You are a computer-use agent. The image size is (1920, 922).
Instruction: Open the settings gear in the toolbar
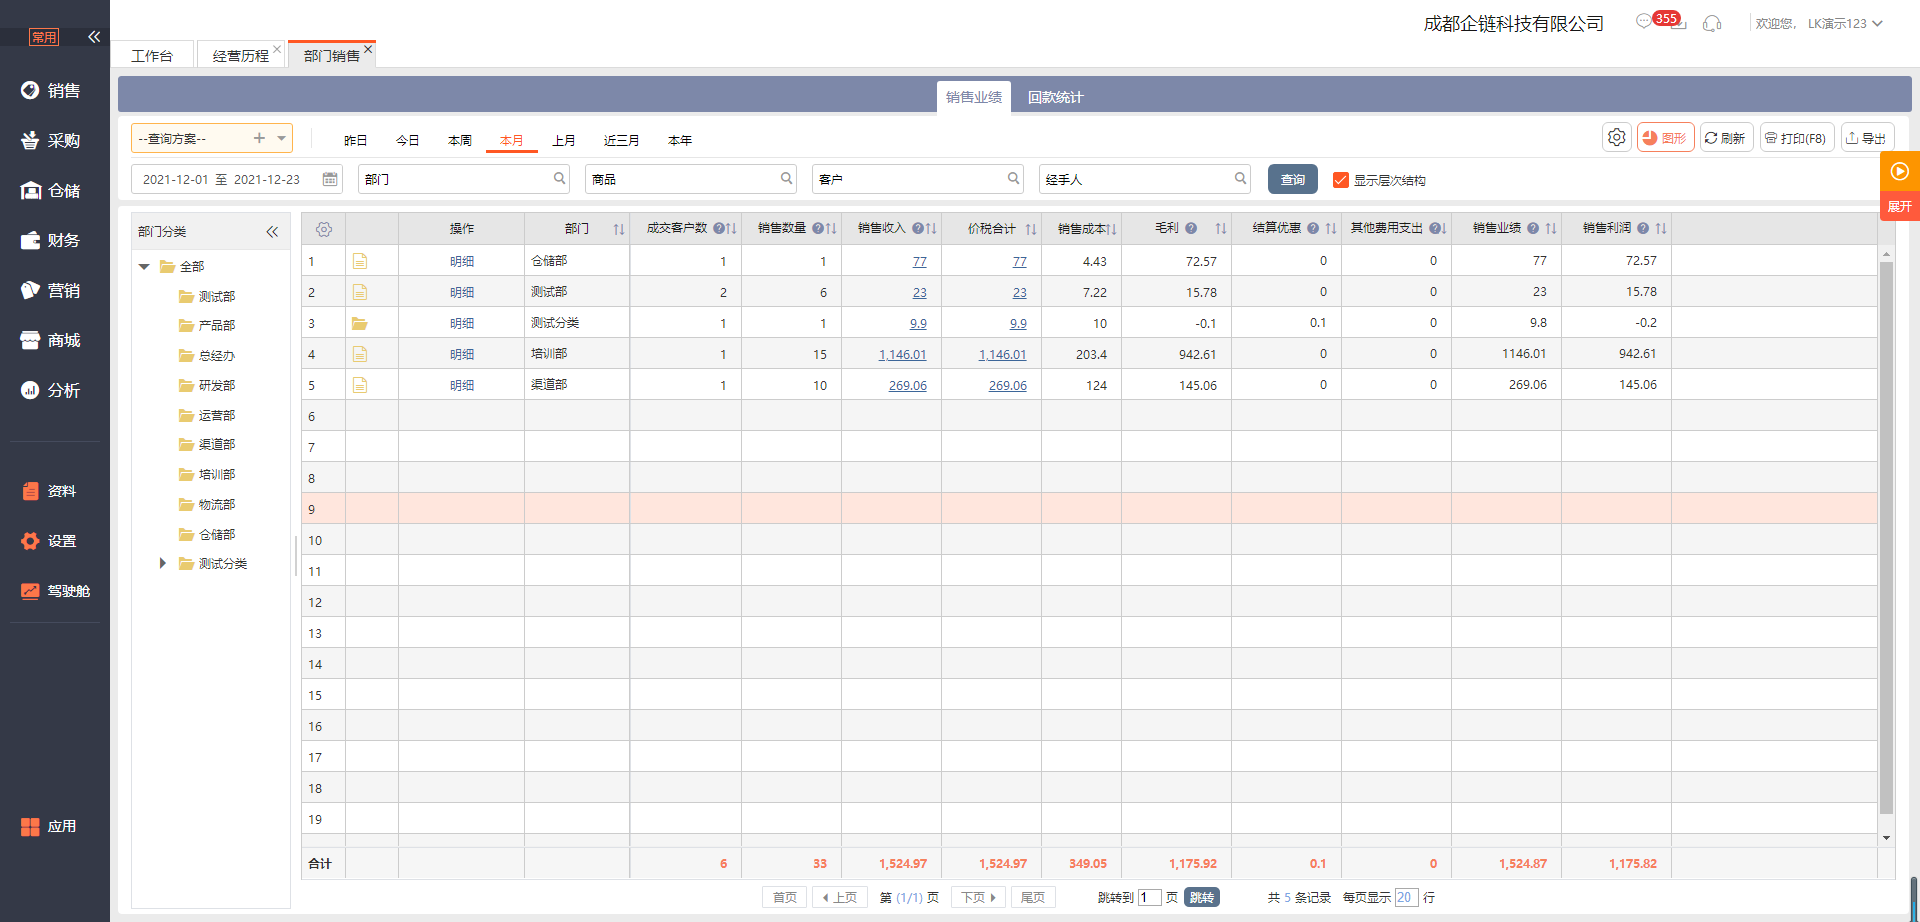[1616, 138]
